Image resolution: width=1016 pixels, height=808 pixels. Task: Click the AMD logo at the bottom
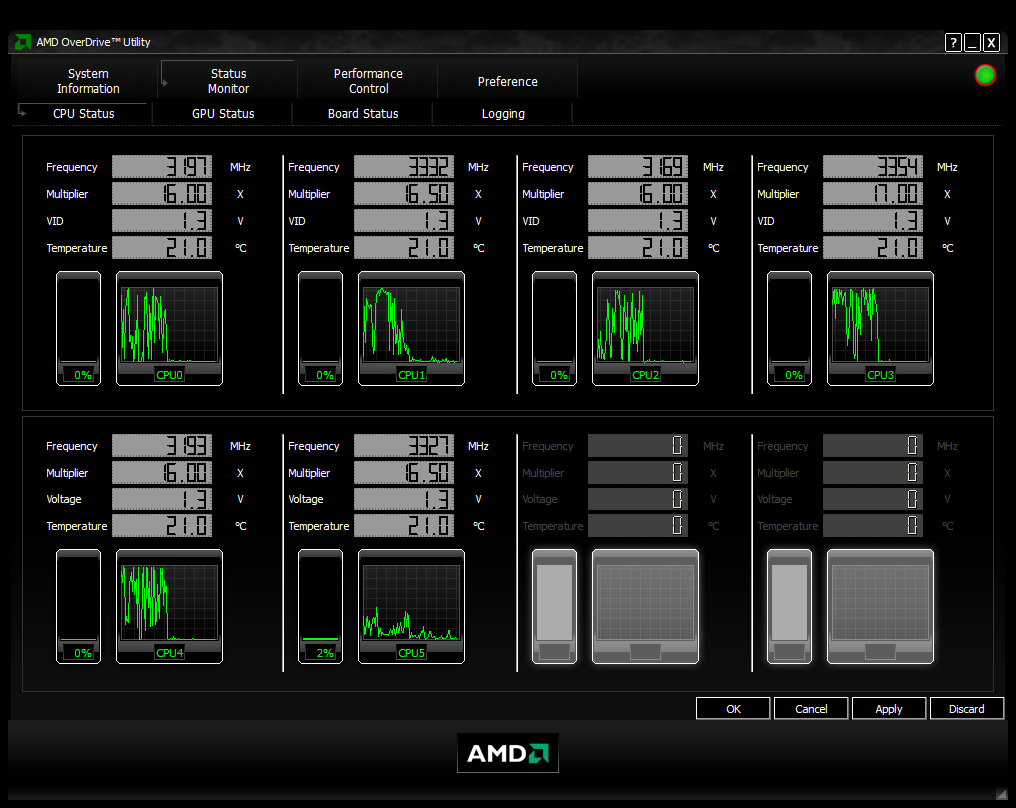point(507,753)
